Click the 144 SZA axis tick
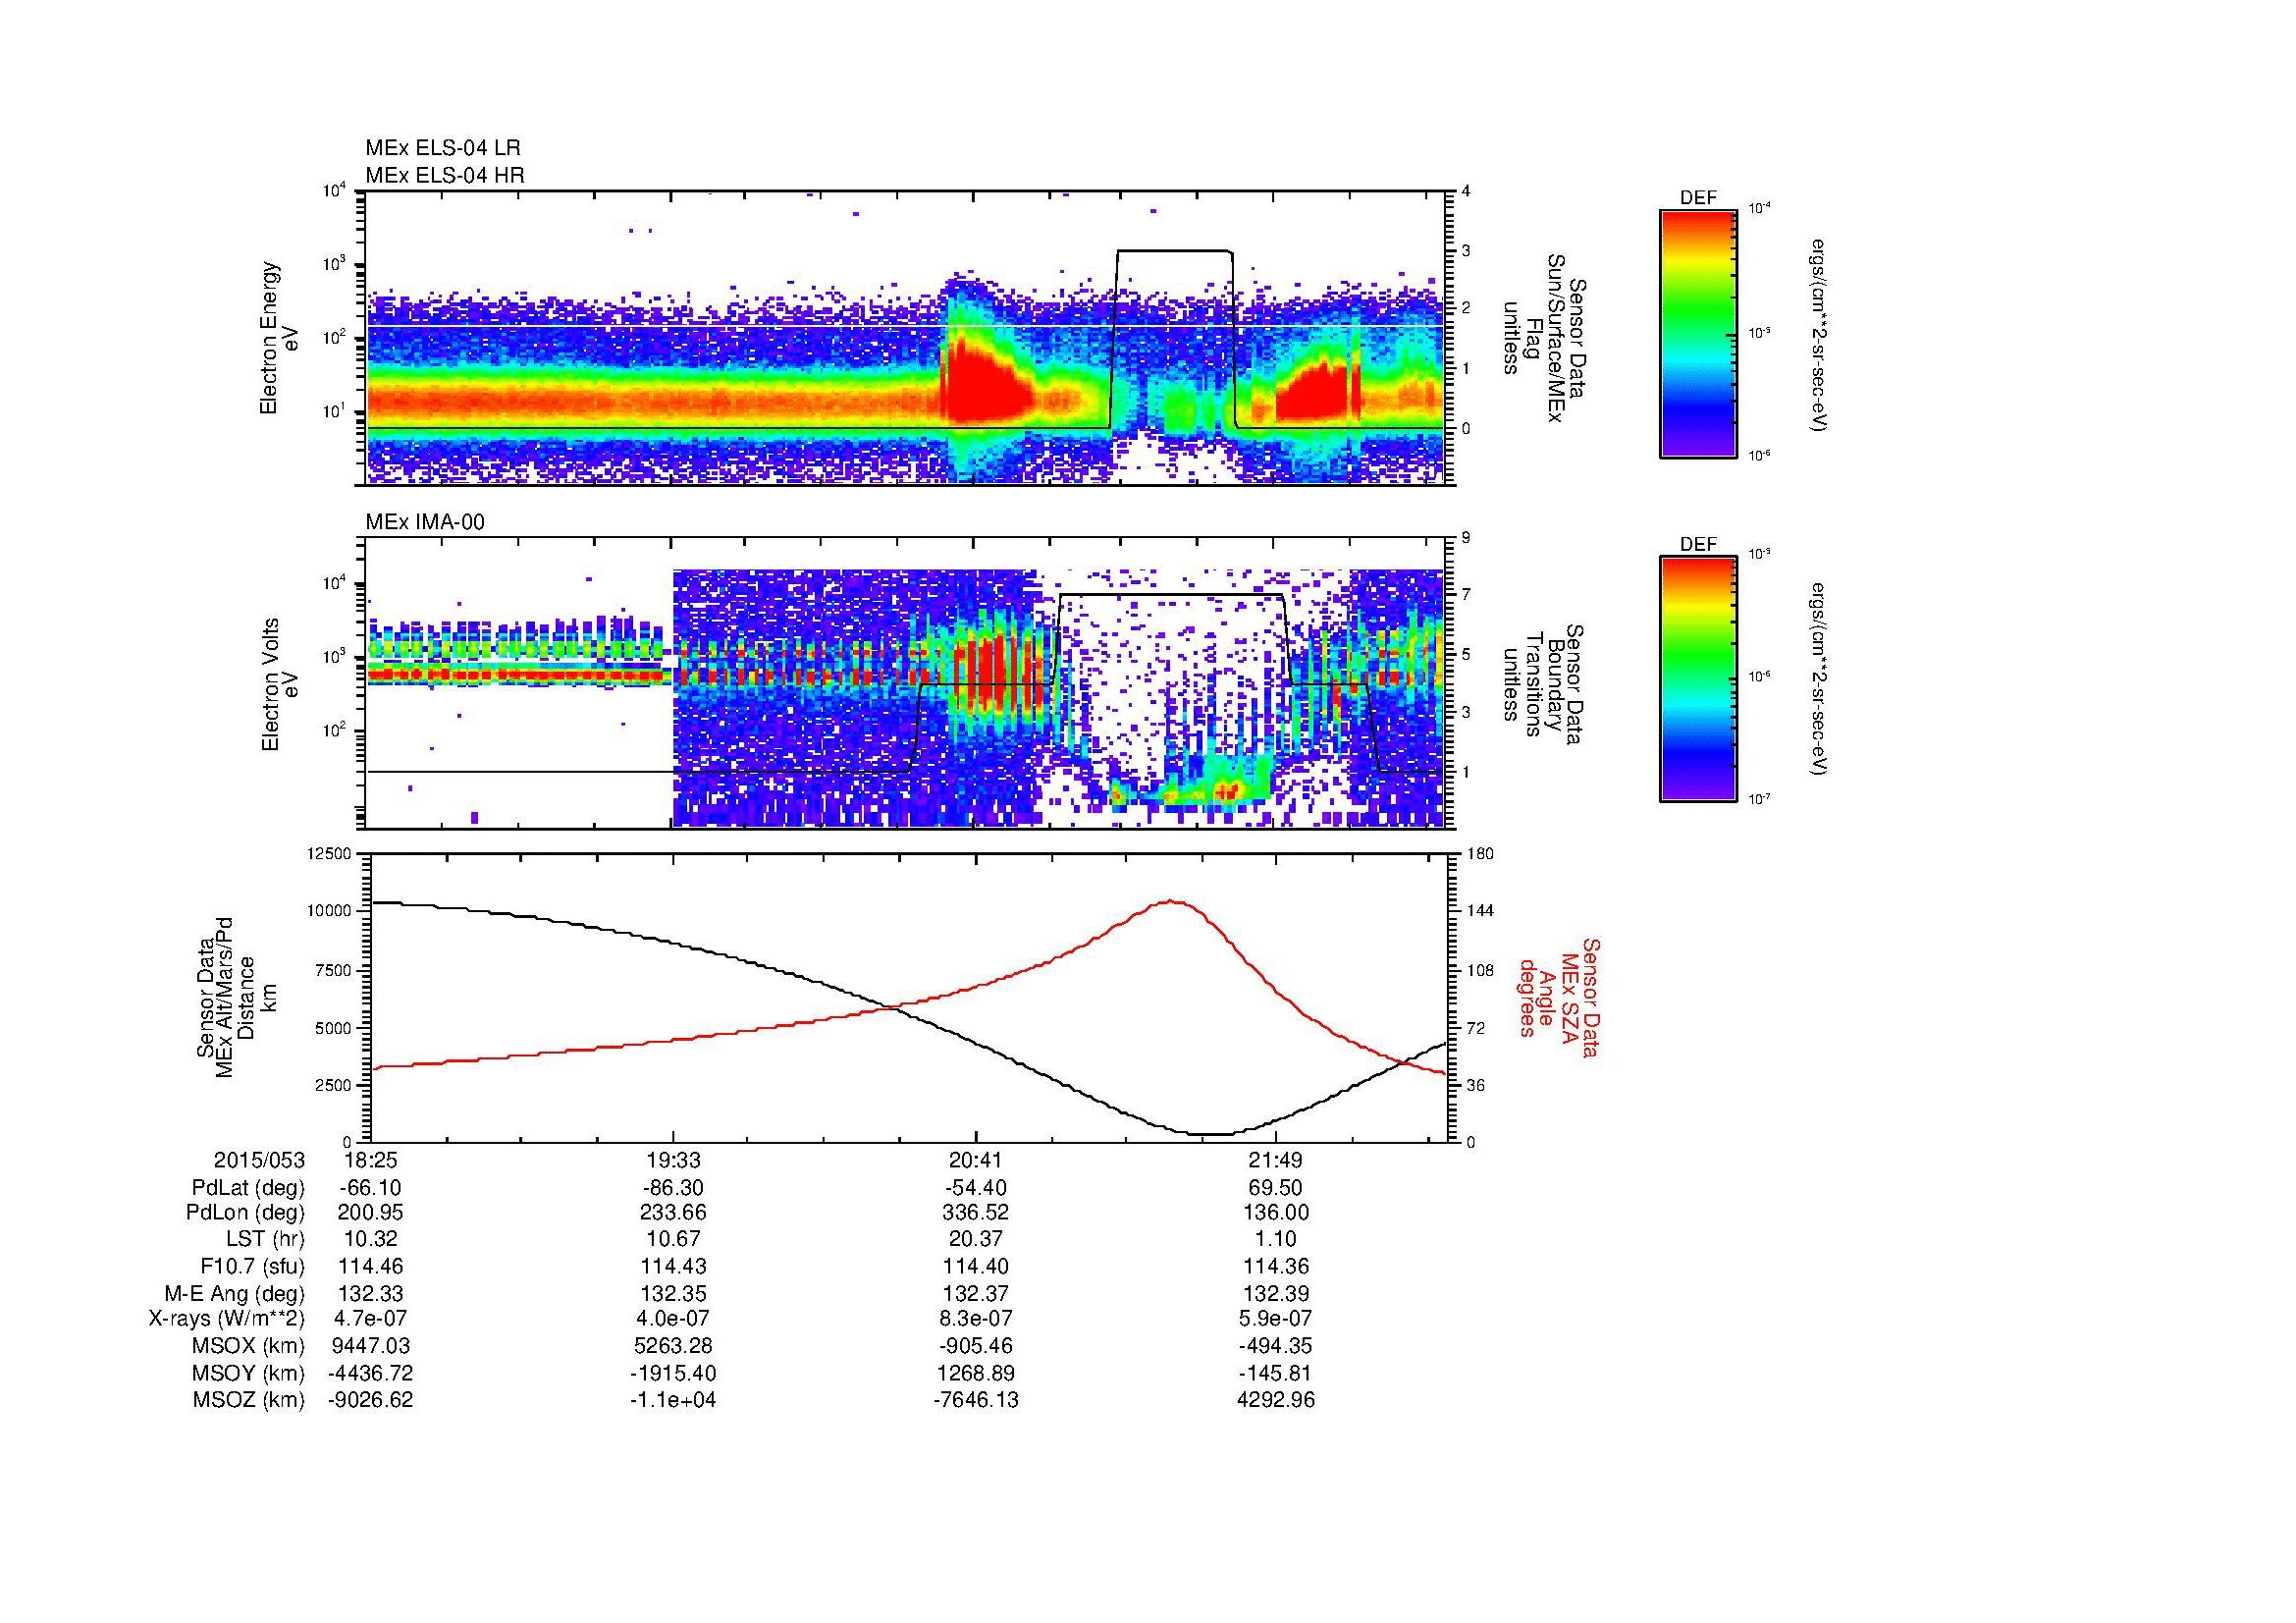2296x1623 pixels. coord(1478,911)
